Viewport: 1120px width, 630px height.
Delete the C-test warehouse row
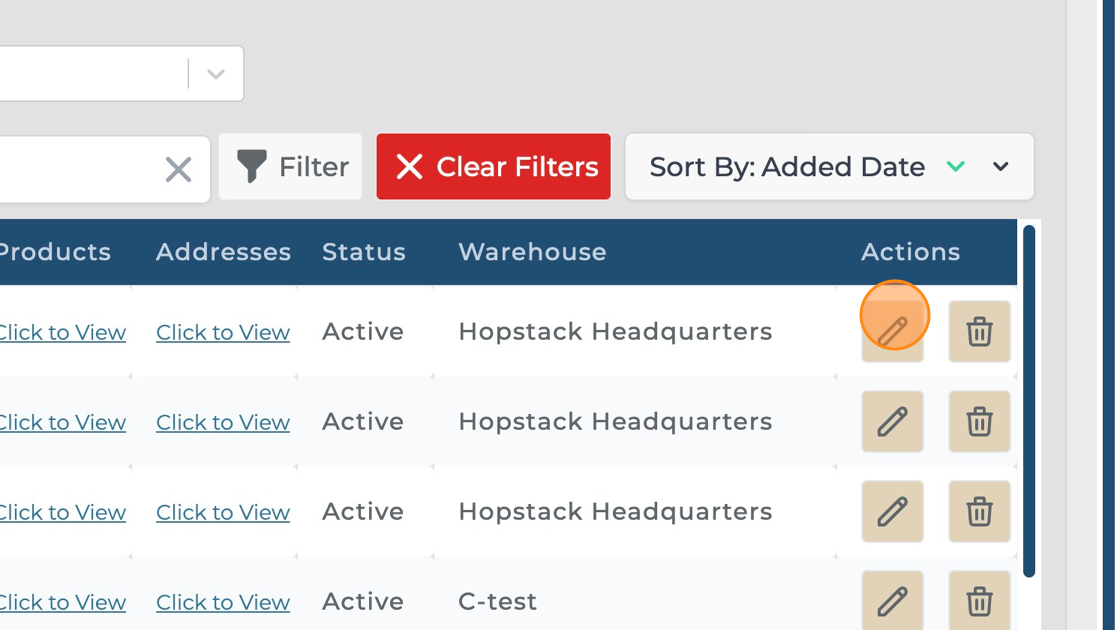[979, 600]
